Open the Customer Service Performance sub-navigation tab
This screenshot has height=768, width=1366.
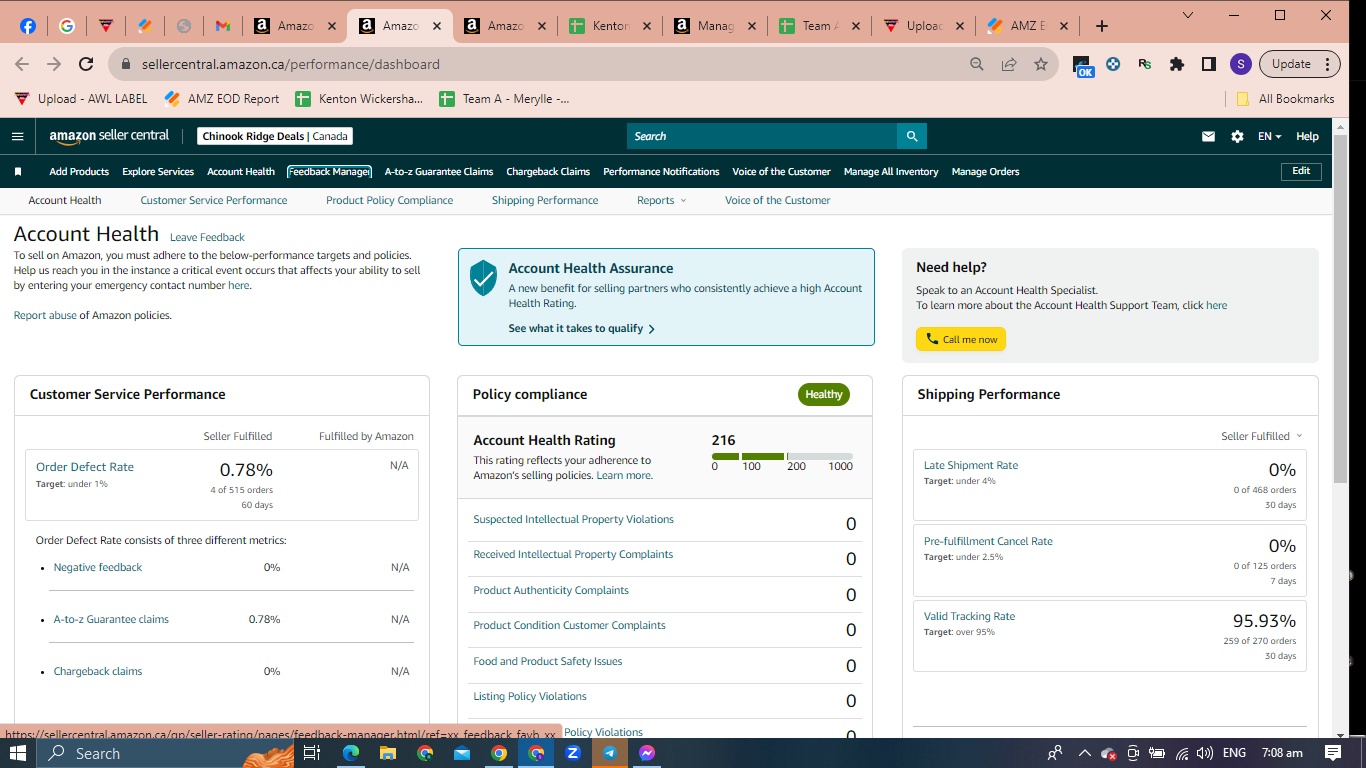coord(213,200)
